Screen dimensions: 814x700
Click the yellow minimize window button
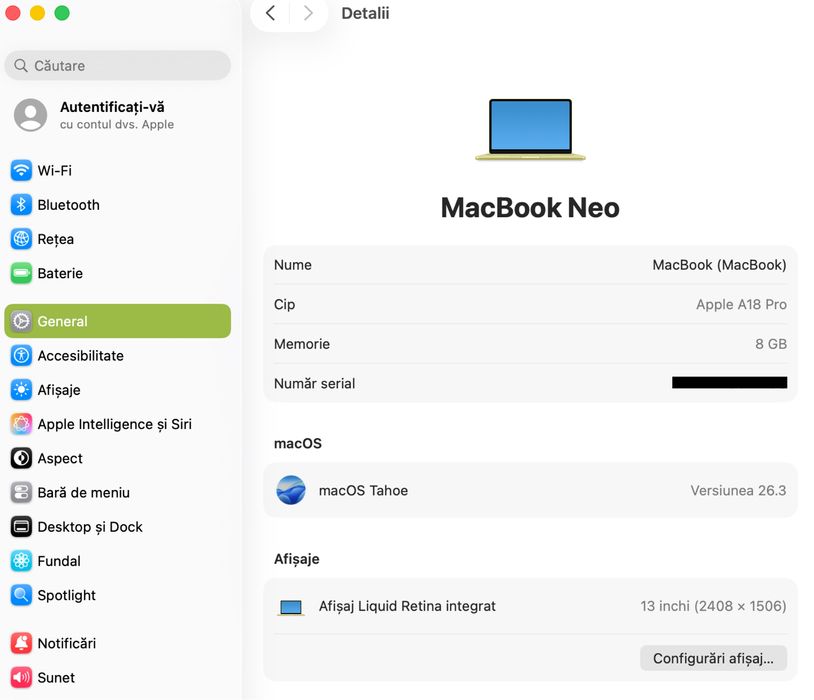[37, 13]
